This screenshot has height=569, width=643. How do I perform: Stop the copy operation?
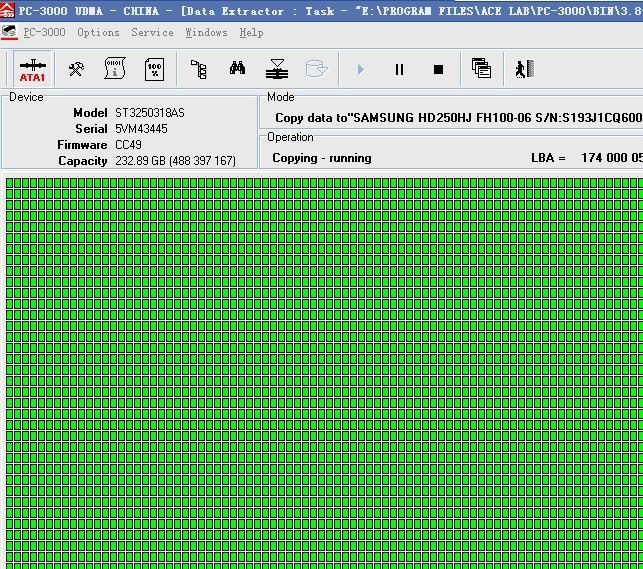[x=438, y=69]
